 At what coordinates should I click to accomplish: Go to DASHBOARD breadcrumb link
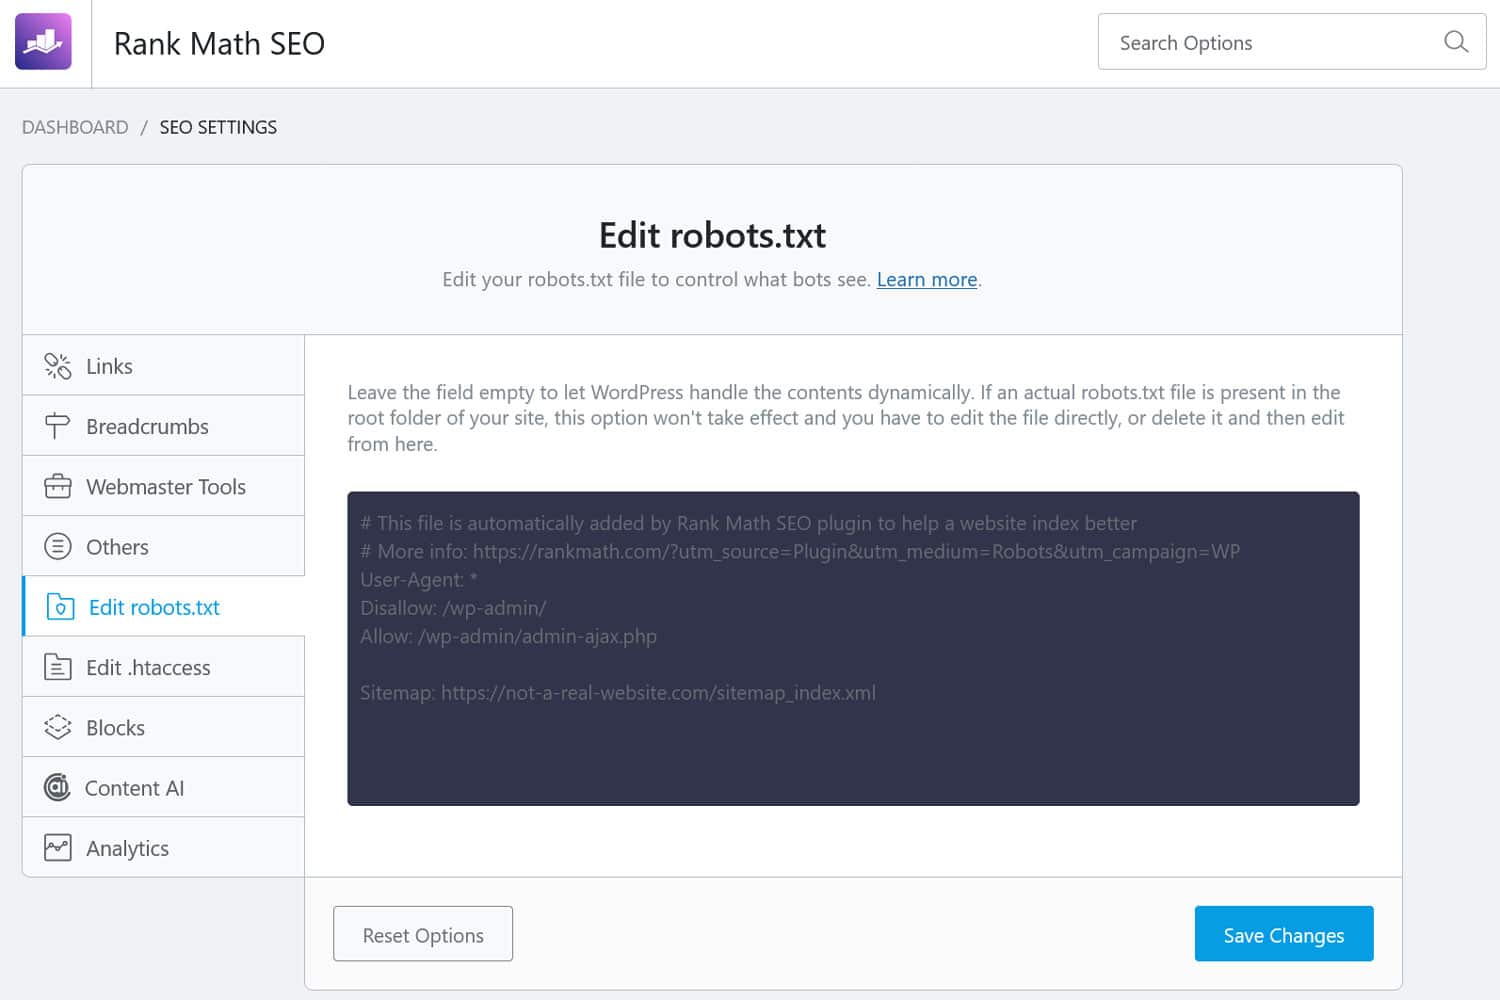(75, 127)
